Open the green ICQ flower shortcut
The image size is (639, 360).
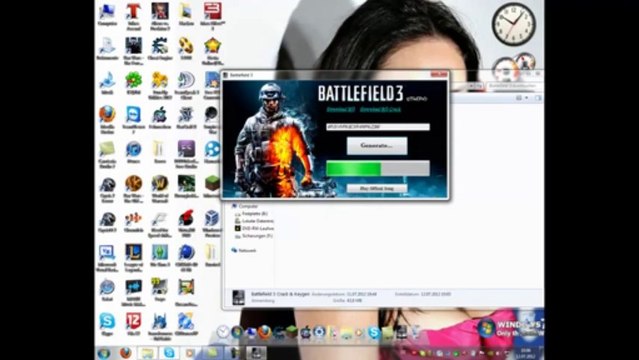133,83
